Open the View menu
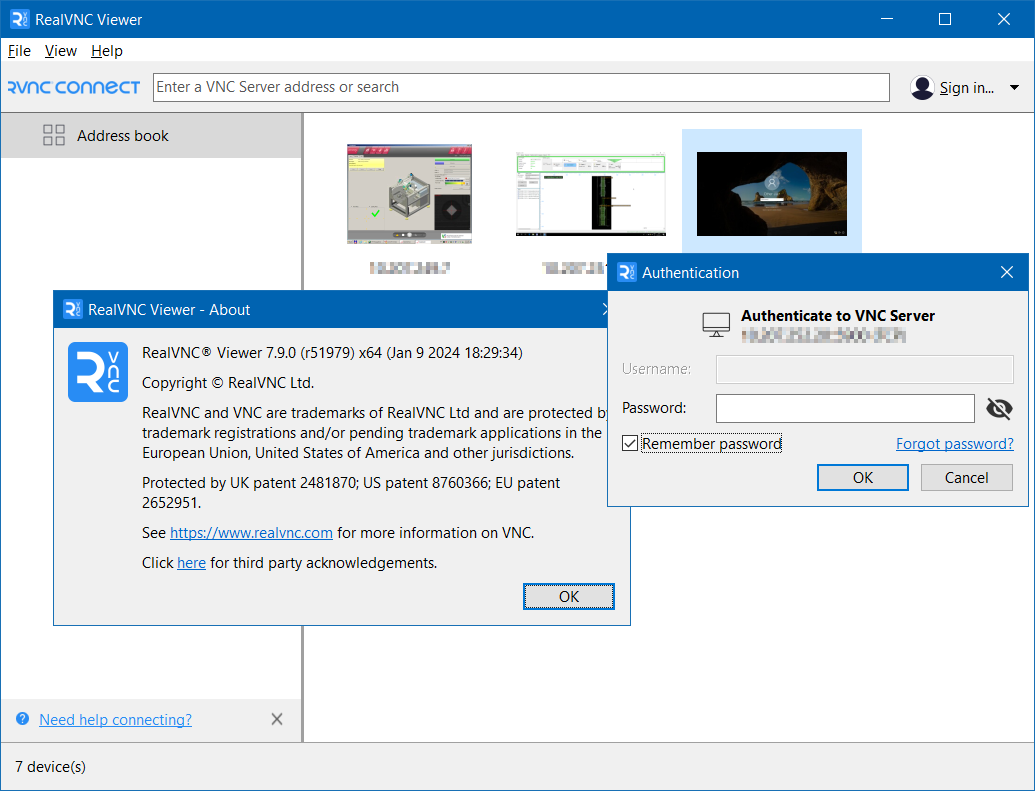The height and width of the screenshot is (791, 1035). (x=61, y=51)
